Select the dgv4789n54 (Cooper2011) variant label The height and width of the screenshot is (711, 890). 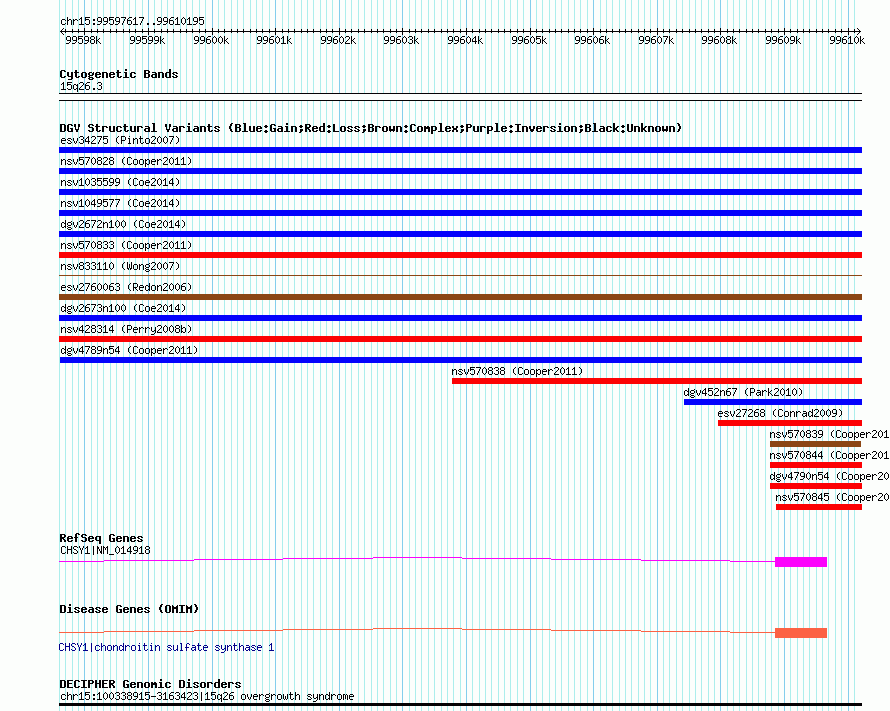pyautogui.click(x=128, y=350)
